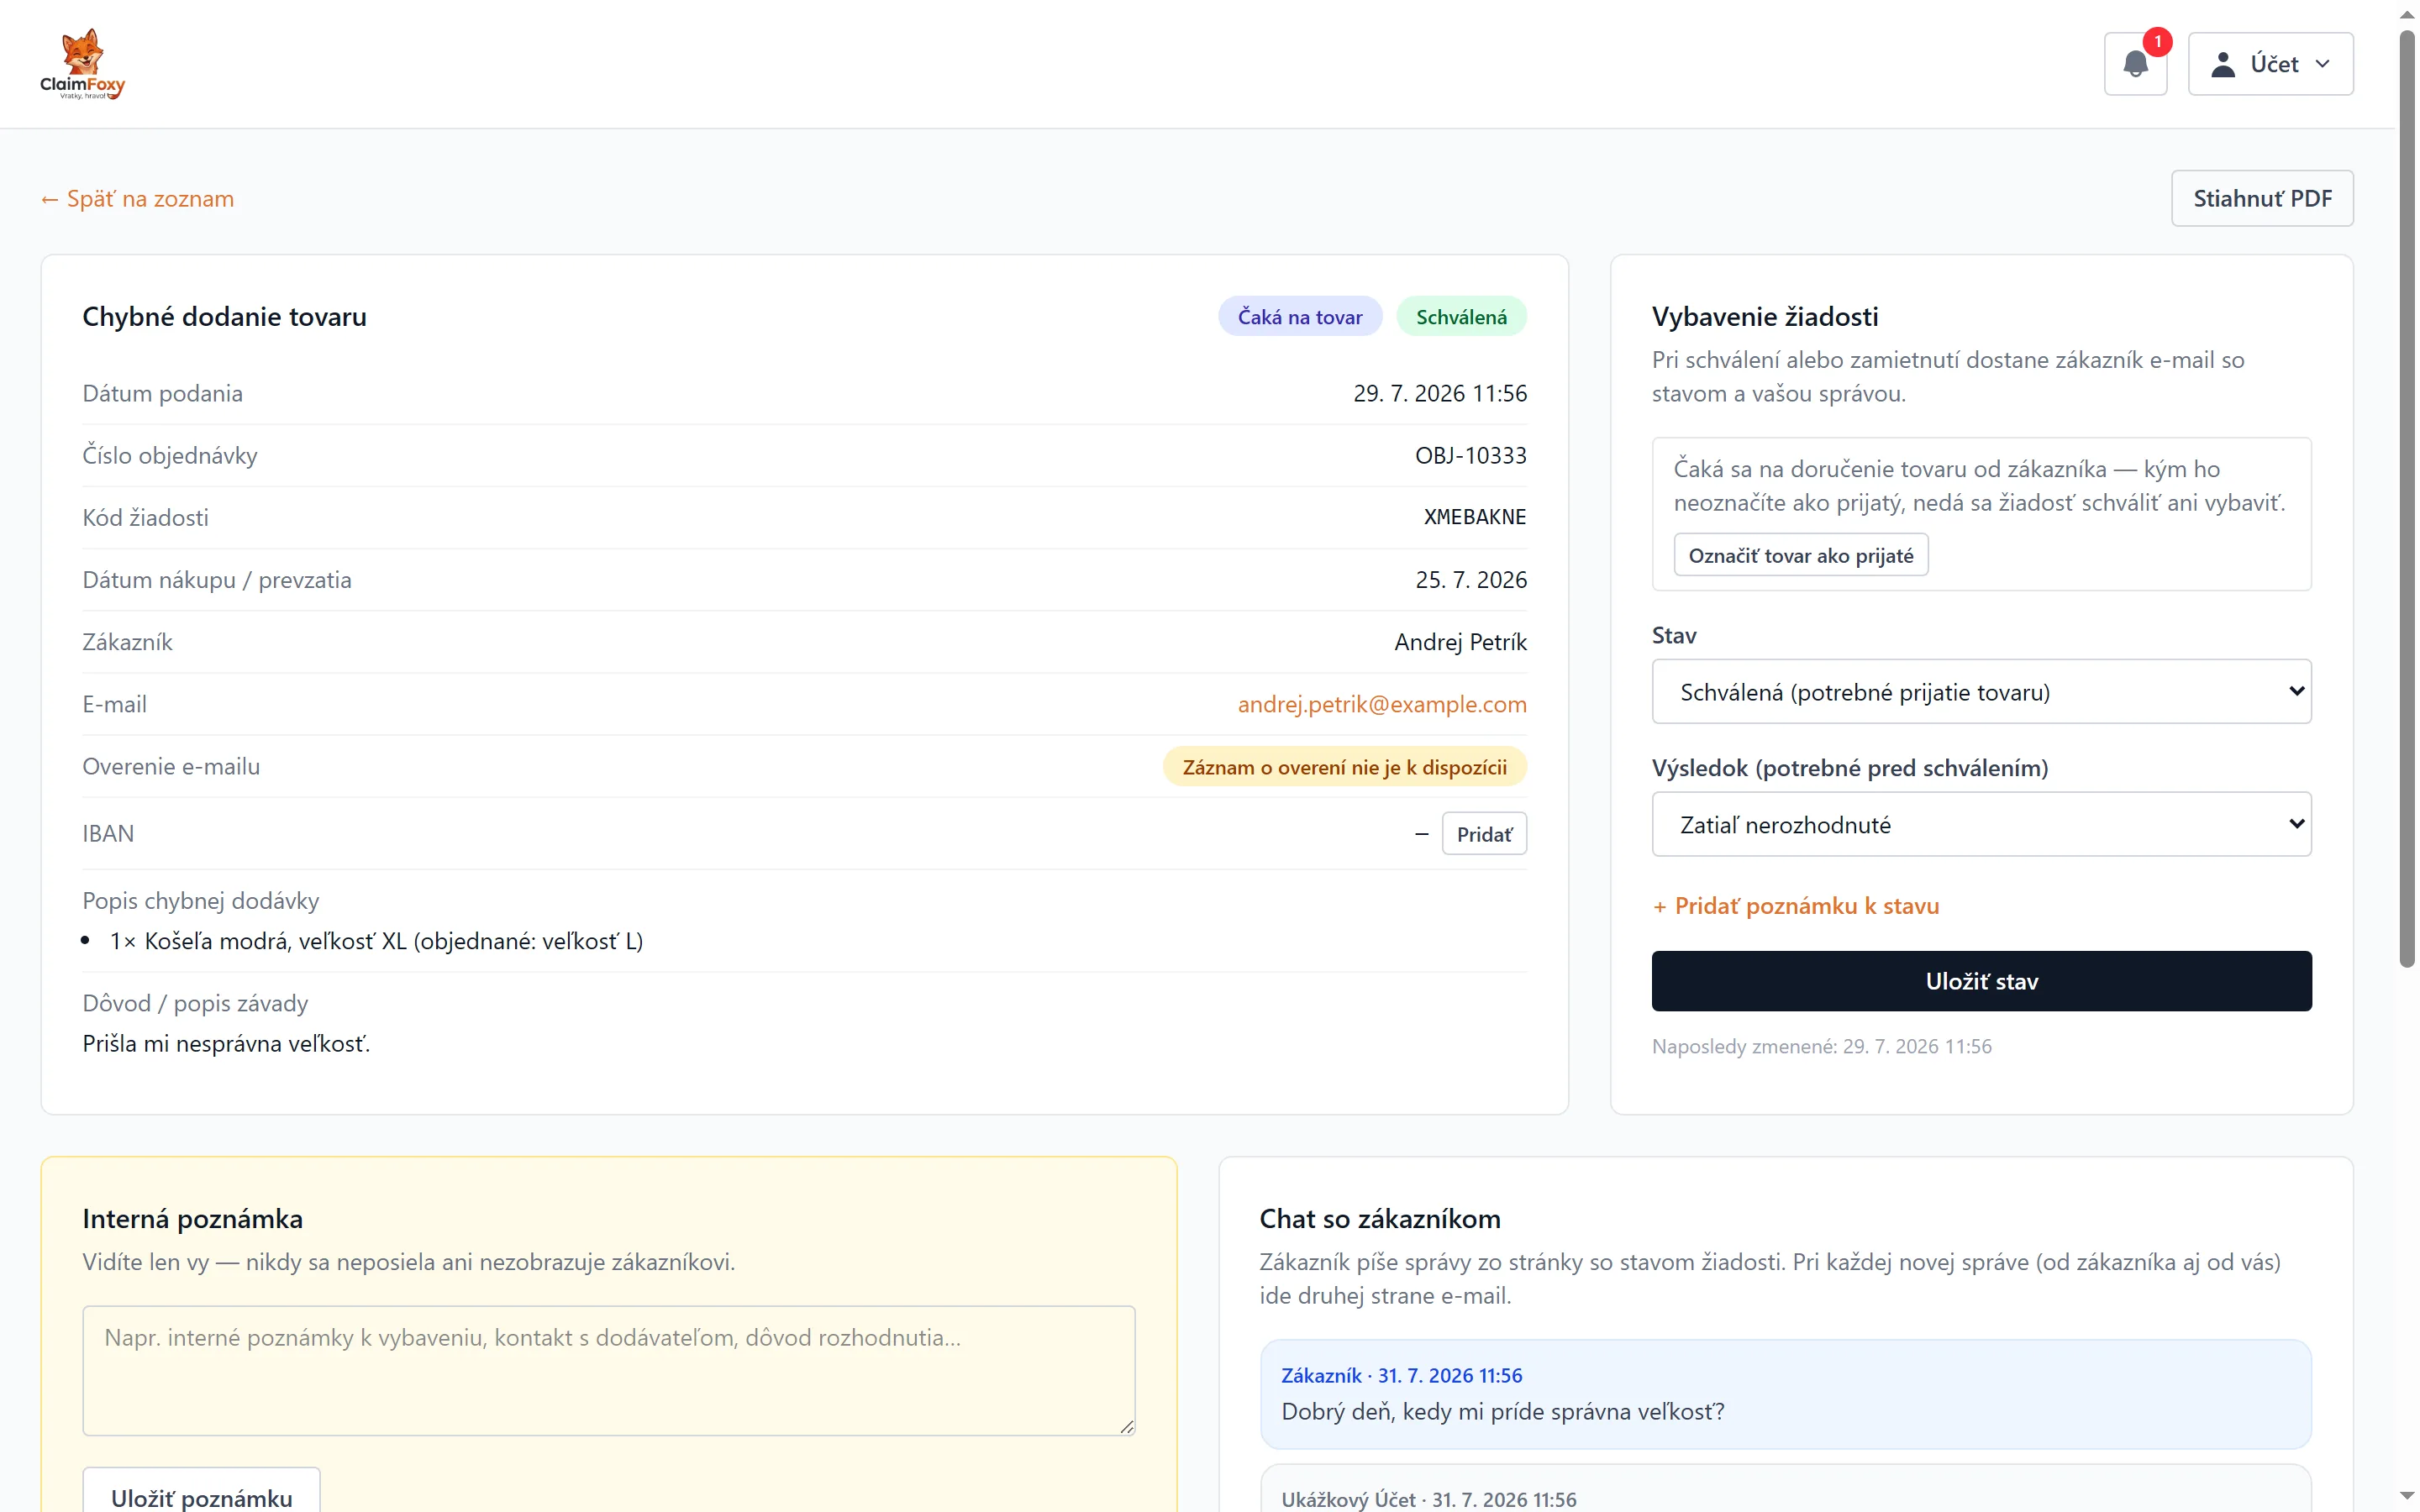Click the customer chat message bubble

coord(1785,1394)
